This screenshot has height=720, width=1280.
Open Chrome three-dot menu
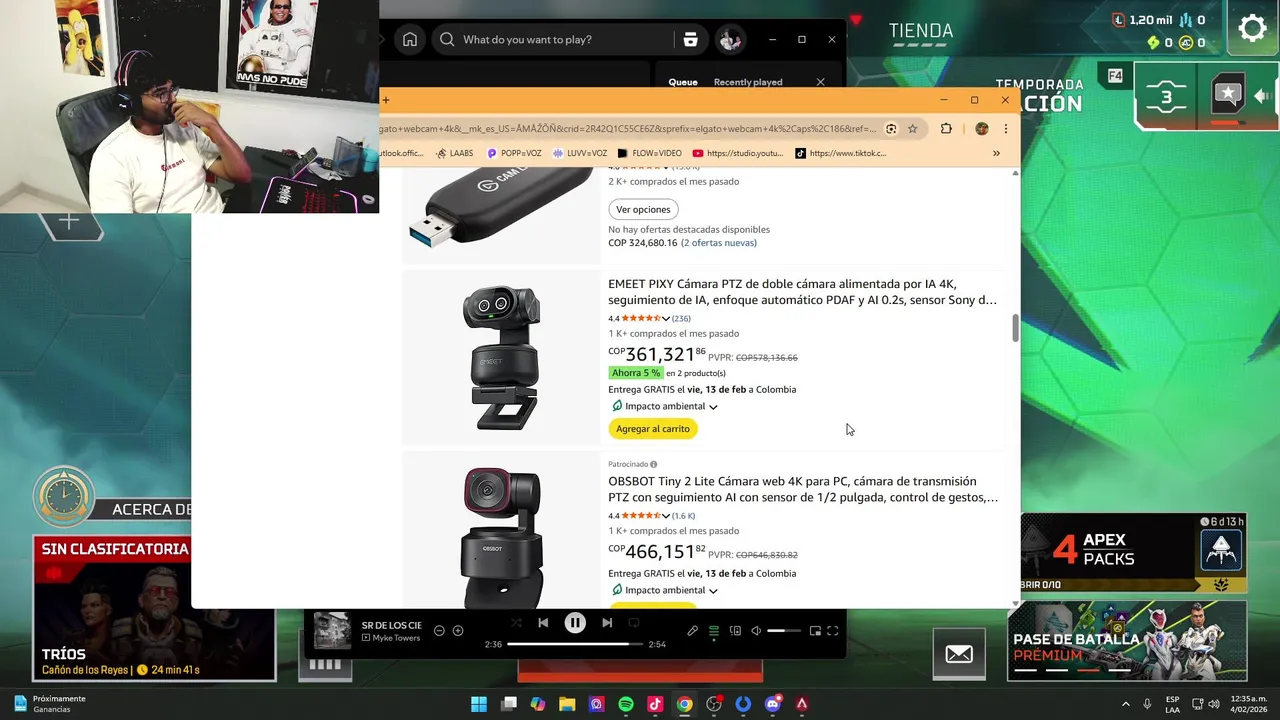point(1006,129)
